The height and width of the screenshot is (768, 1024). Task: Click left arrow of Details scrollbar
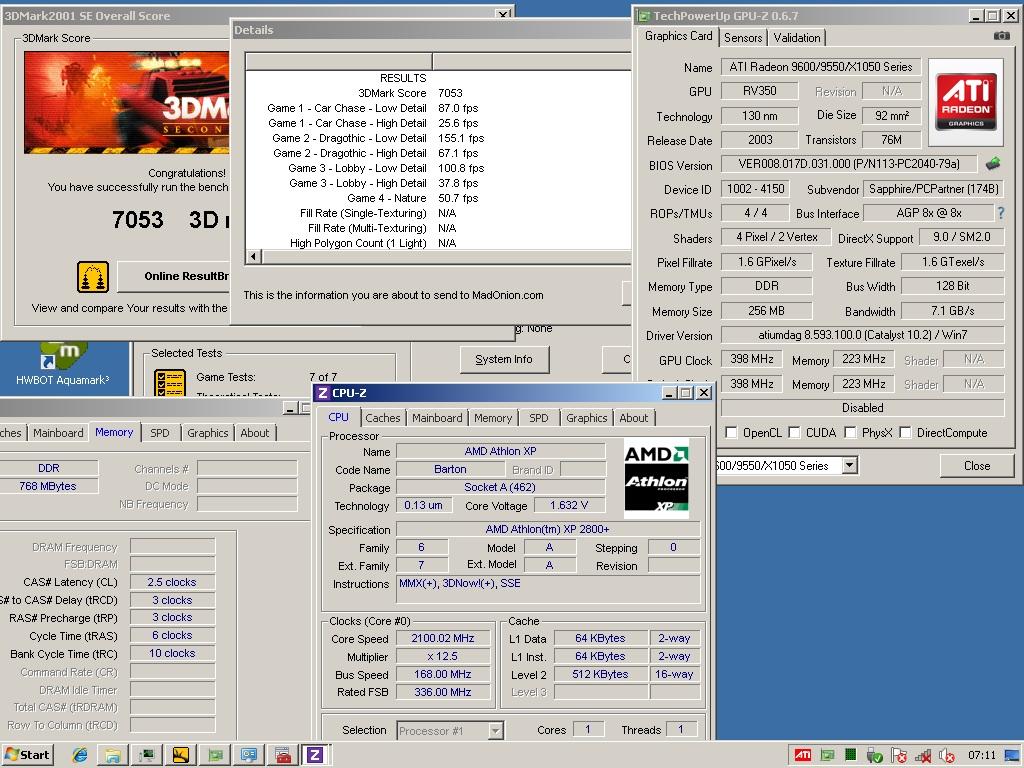(x=253, y=256)
